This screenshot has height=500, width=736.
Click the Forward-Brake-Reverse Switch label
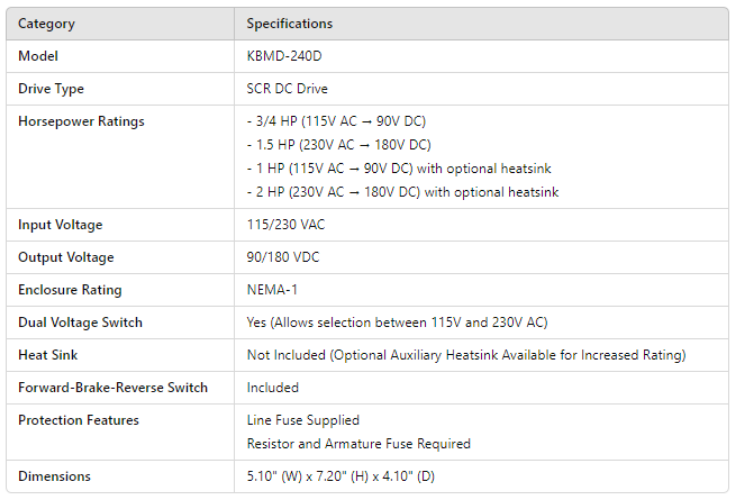pos(113,387)
